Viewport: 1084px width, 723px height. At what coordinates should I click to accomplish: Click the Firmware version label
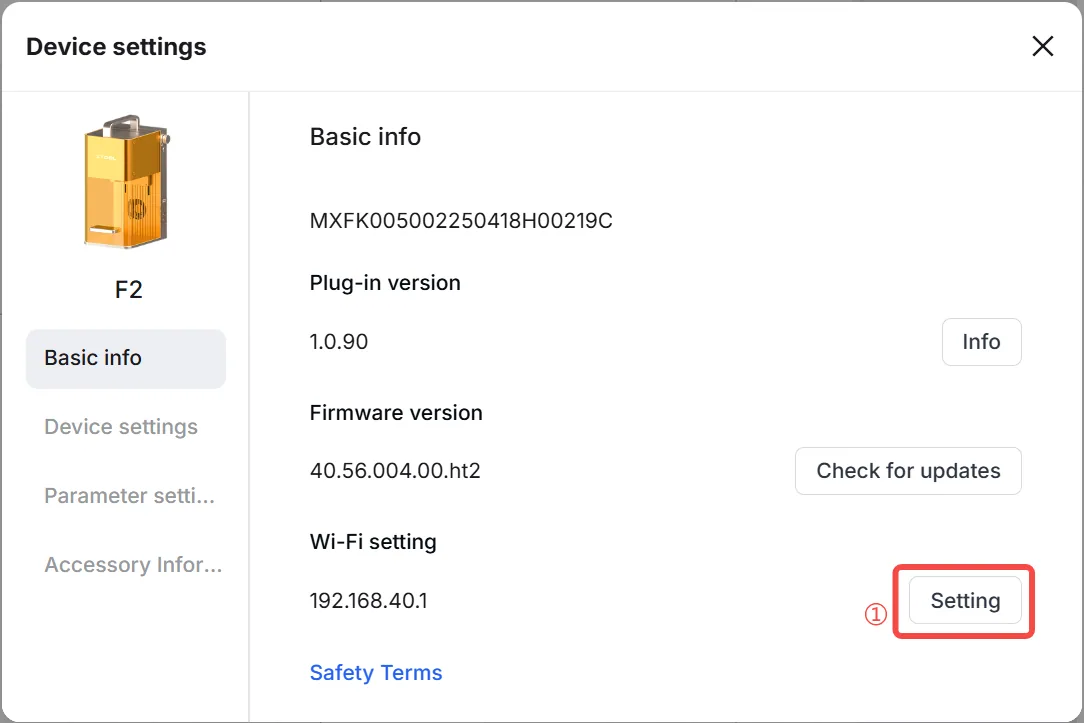pos(396,413)
